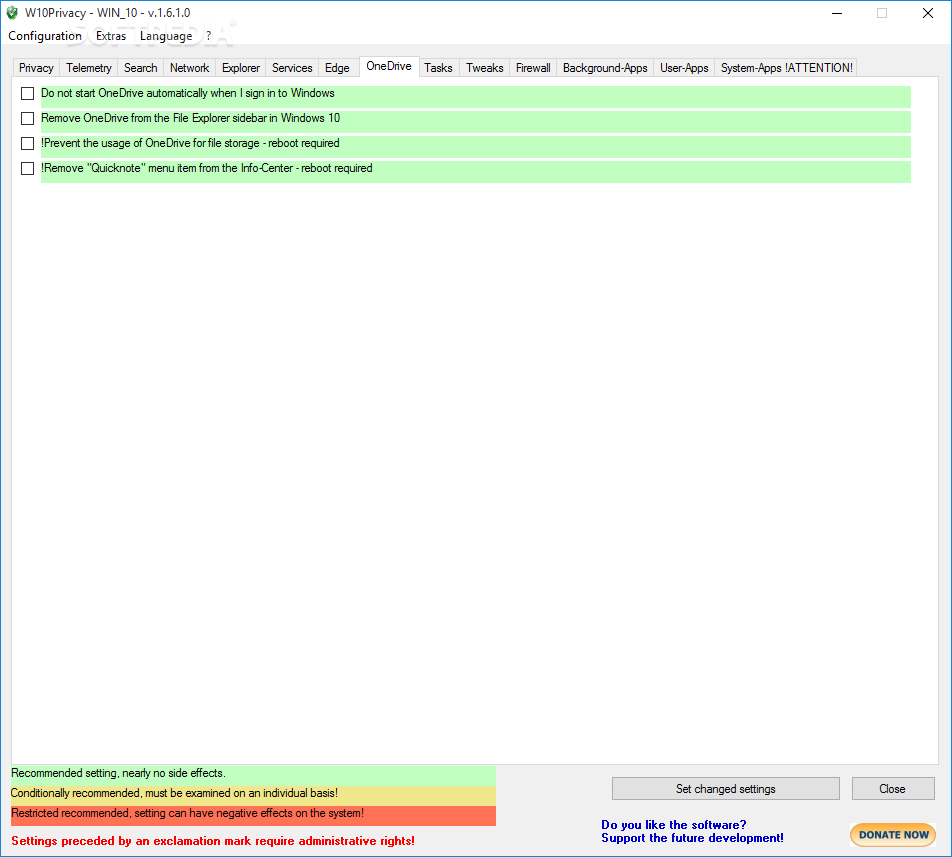Select the System-Apps !ATTENTION! tab
Screen dimensions: 952x857
(786, 68)
